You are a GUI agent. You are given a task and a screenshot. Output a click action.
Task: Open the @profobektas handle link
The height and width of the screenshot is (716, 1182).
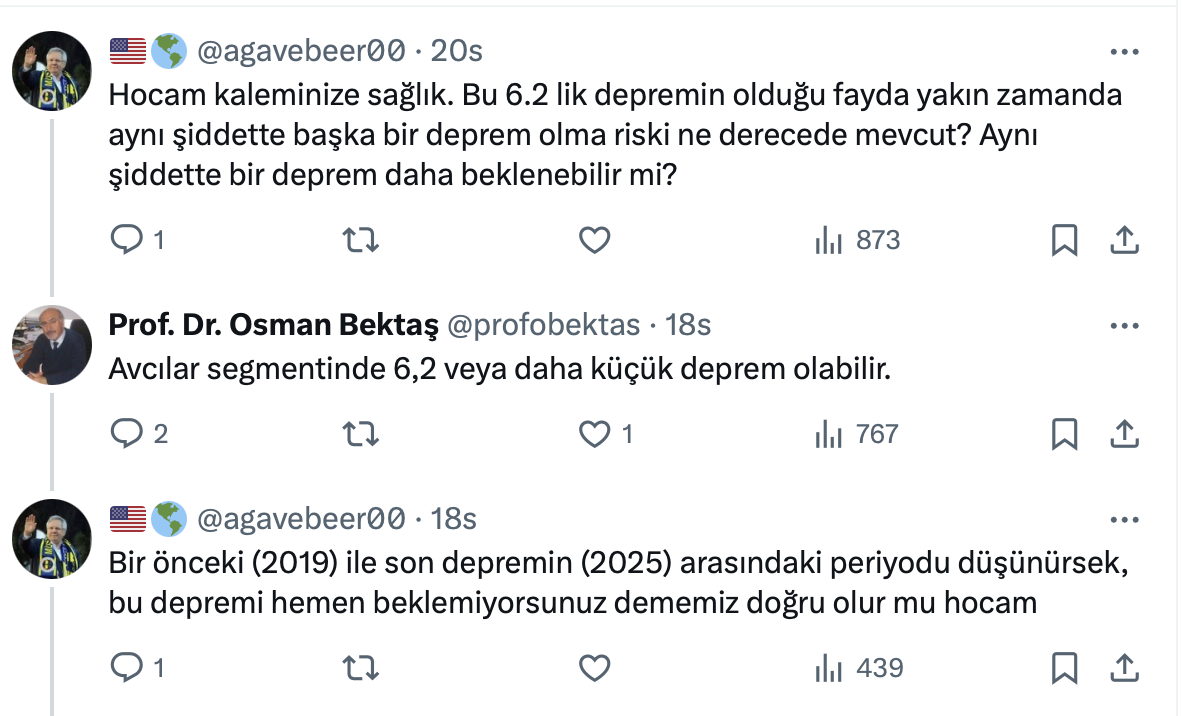[542, 325]
